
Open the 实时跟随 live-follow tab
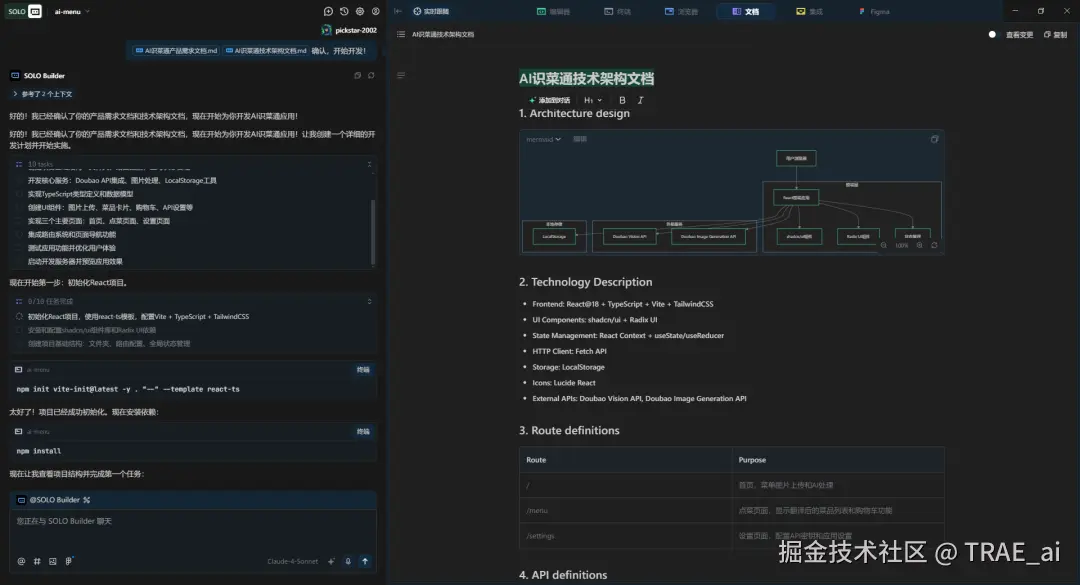(x=431, y=11)
